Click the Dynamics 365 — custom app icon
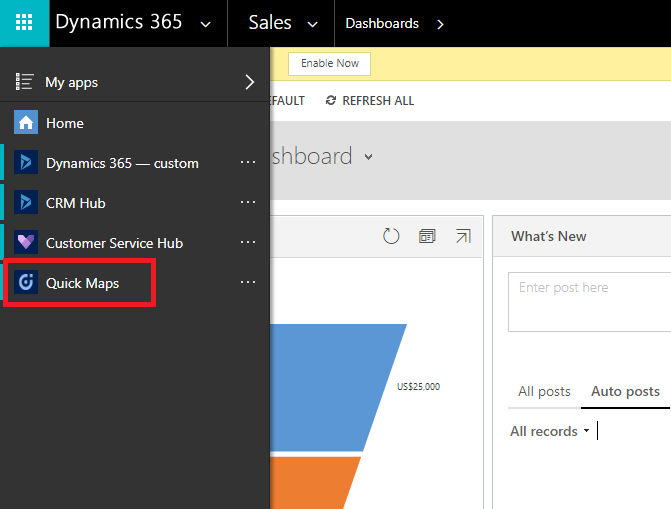Screen dimensions: 671x509 pos(26,162)
